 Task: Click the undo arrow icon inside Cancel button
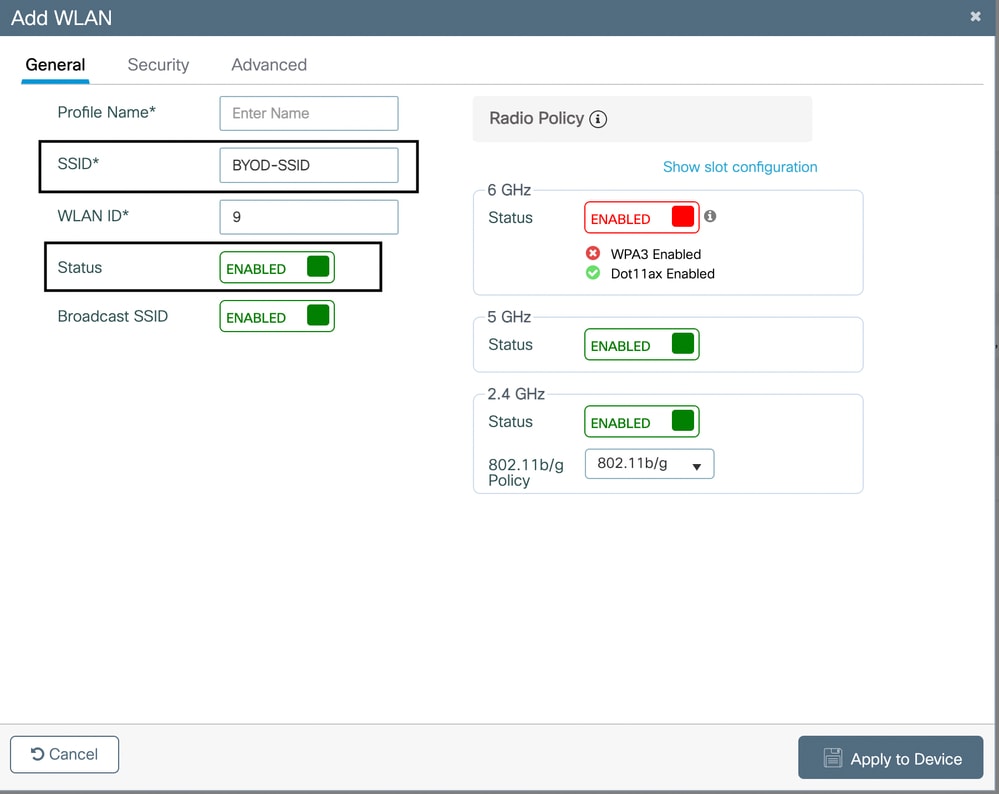[x=36, y=754]
